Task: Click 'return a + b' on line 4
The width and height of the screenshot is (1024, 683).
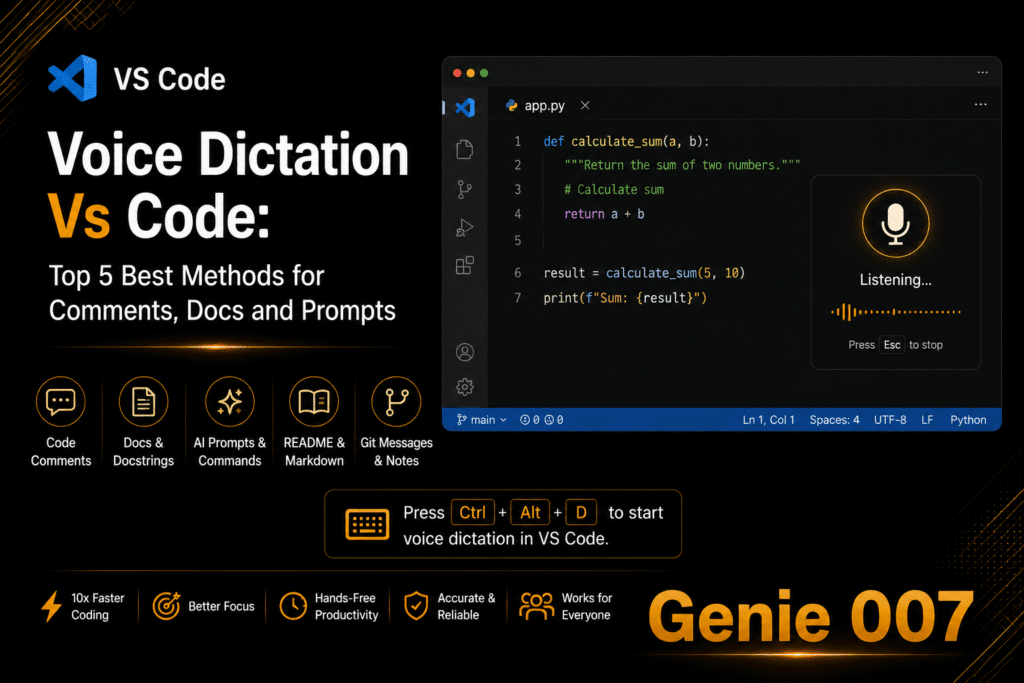Action: (604, 214)
